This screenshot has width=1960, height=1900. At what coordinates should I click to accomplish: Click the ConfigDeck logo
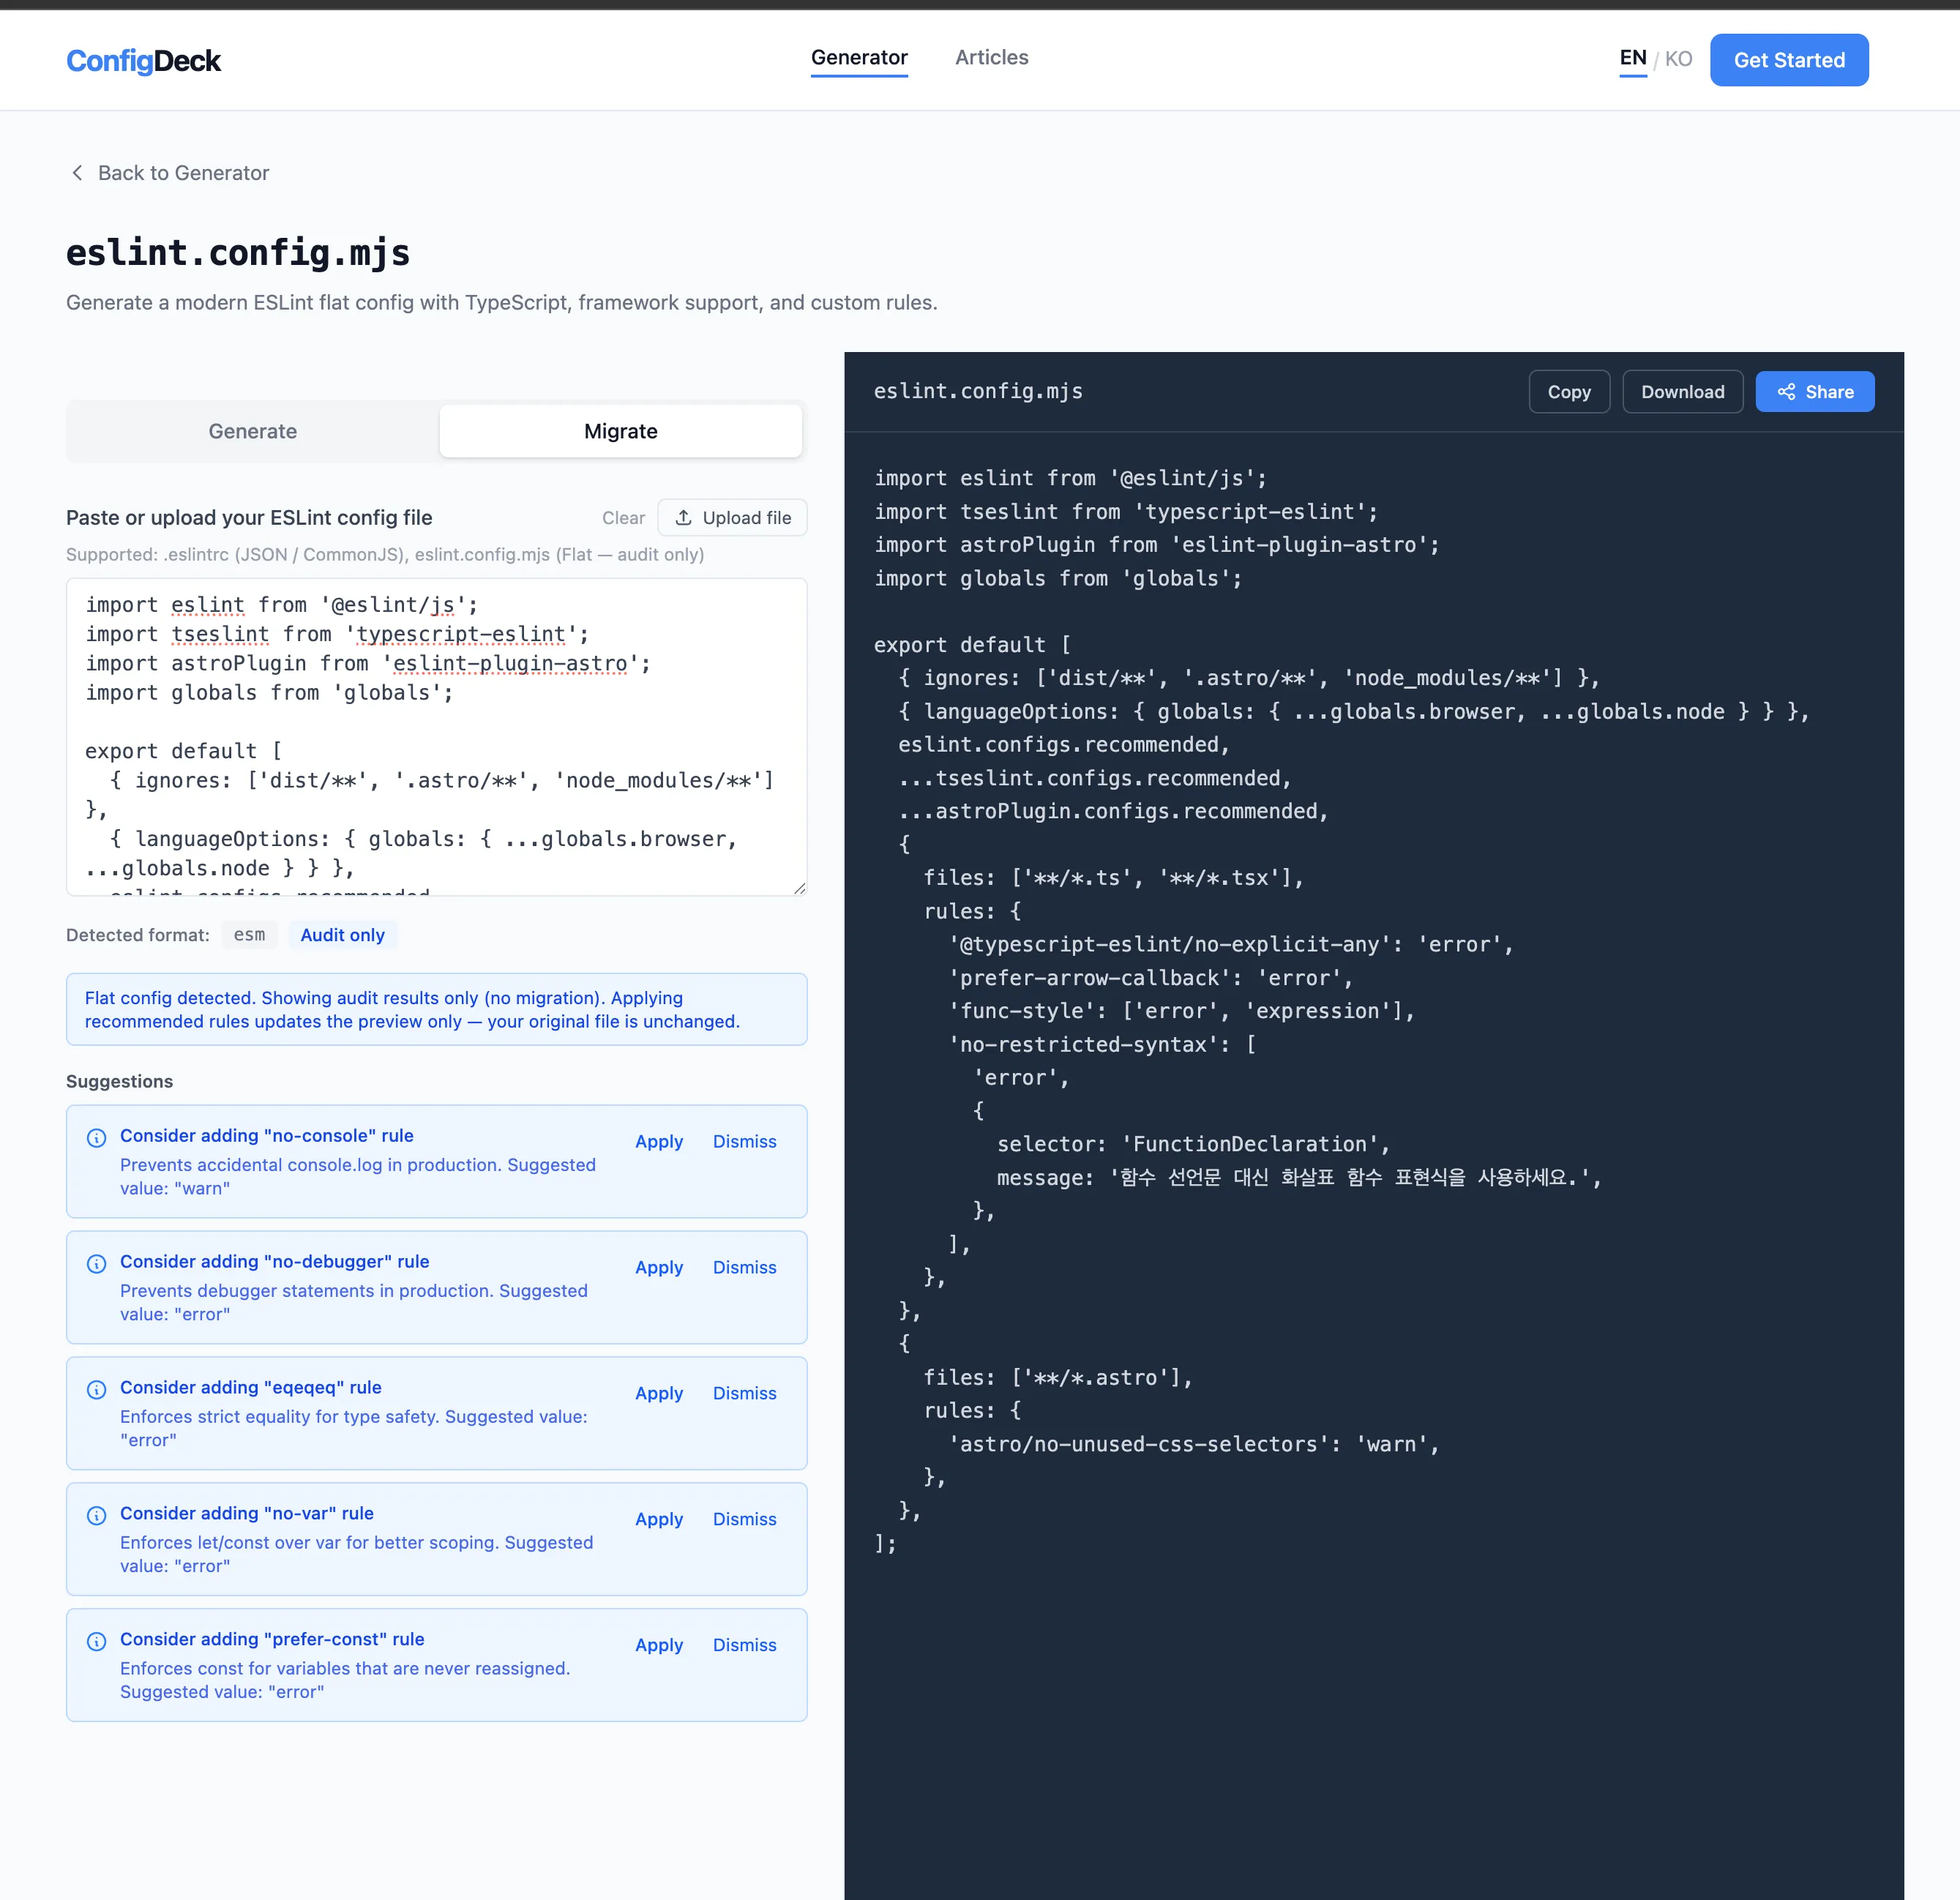click(143, 61)
